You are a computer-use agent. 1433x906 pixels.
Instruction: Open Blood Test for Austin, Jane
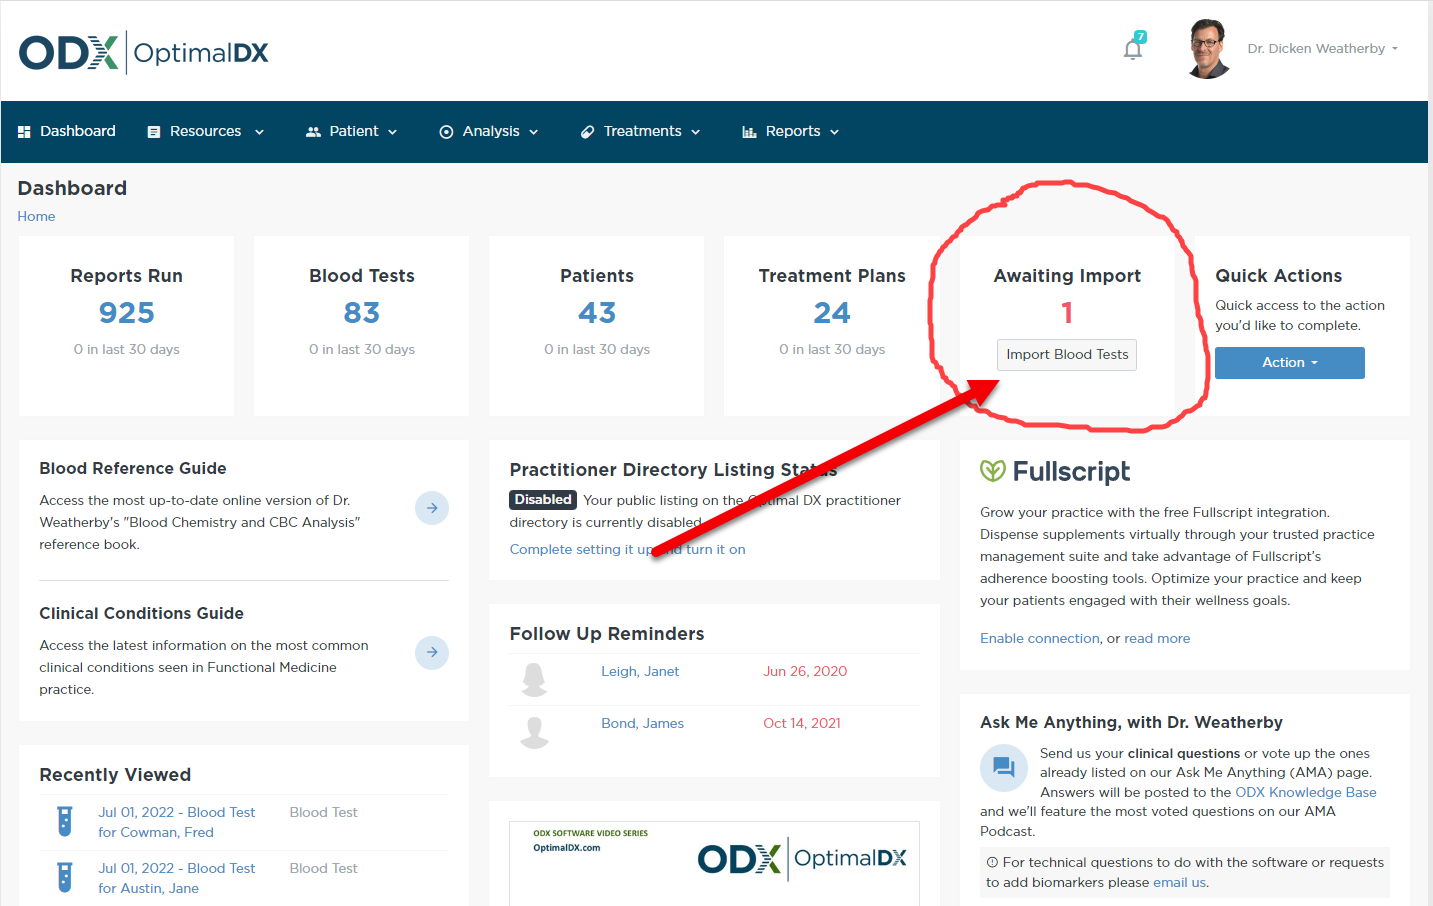176,878
